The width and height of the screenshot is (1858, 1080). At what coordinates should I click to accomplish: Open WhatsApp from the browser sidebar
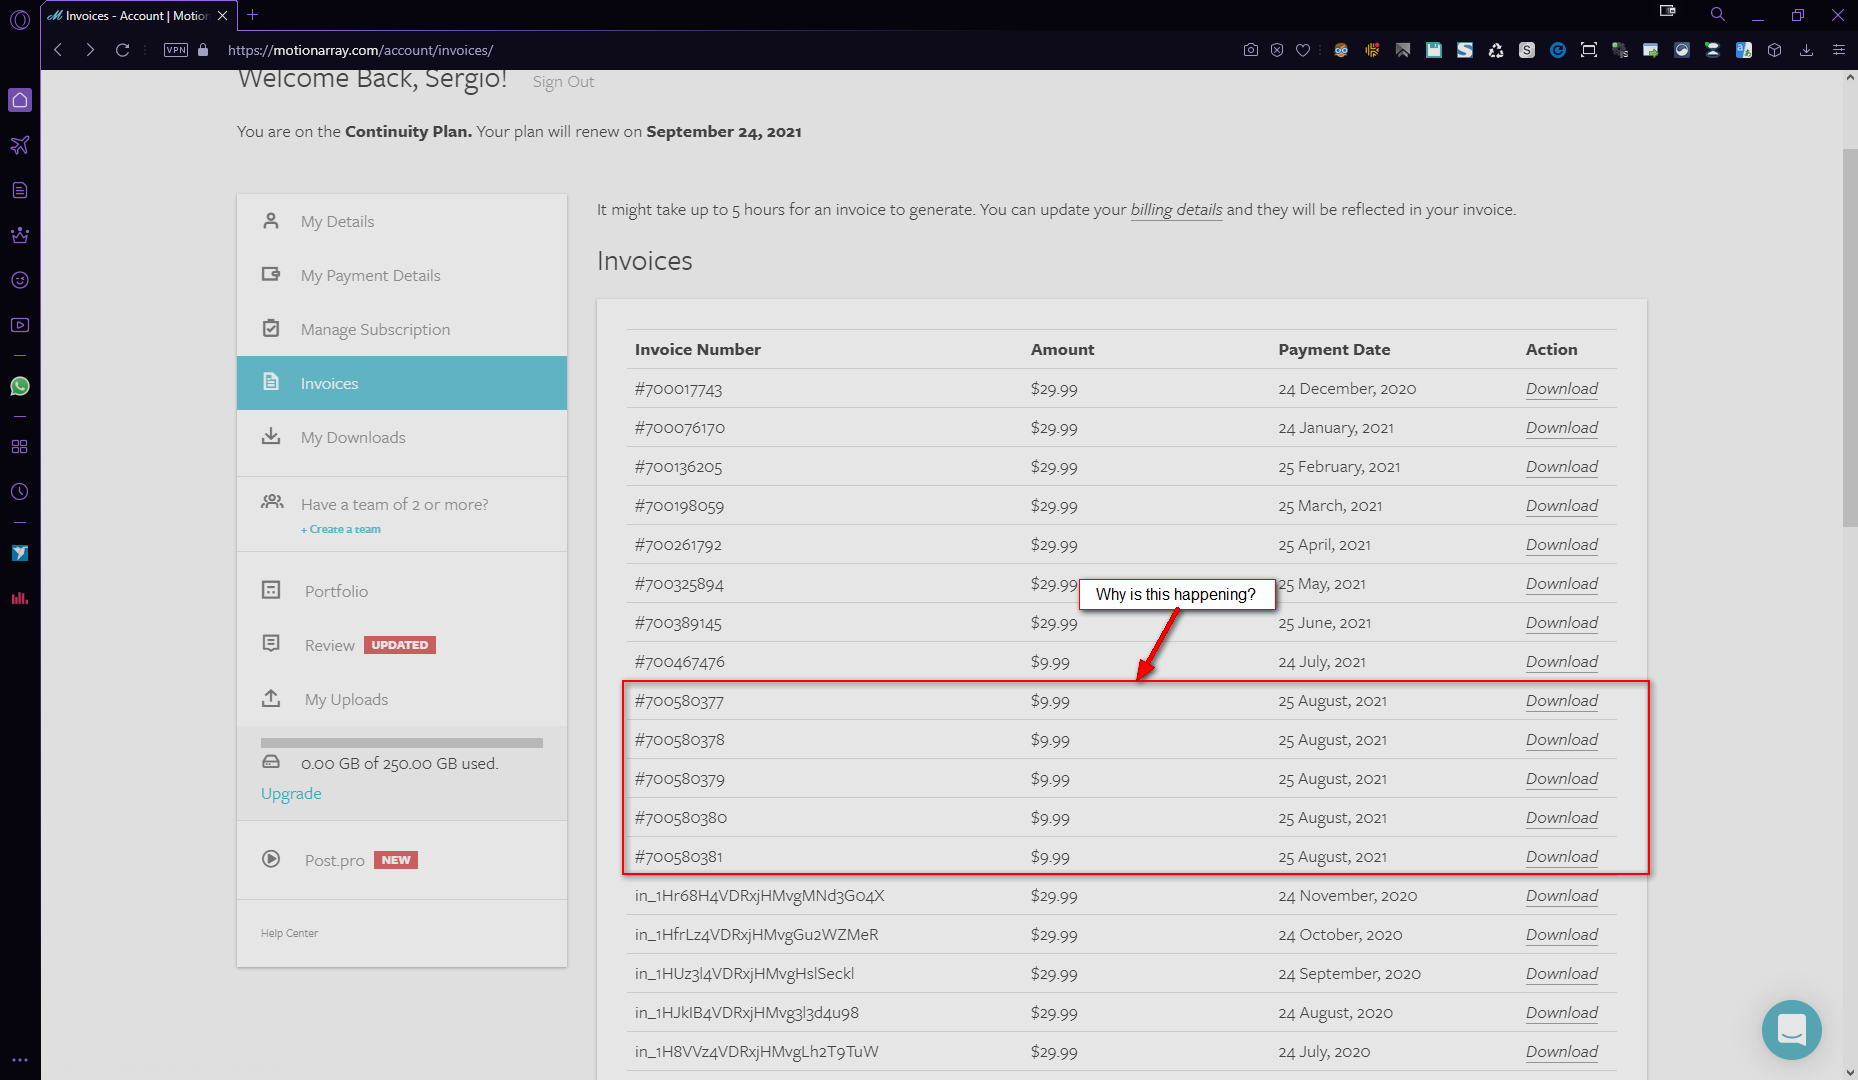point(20,386)
